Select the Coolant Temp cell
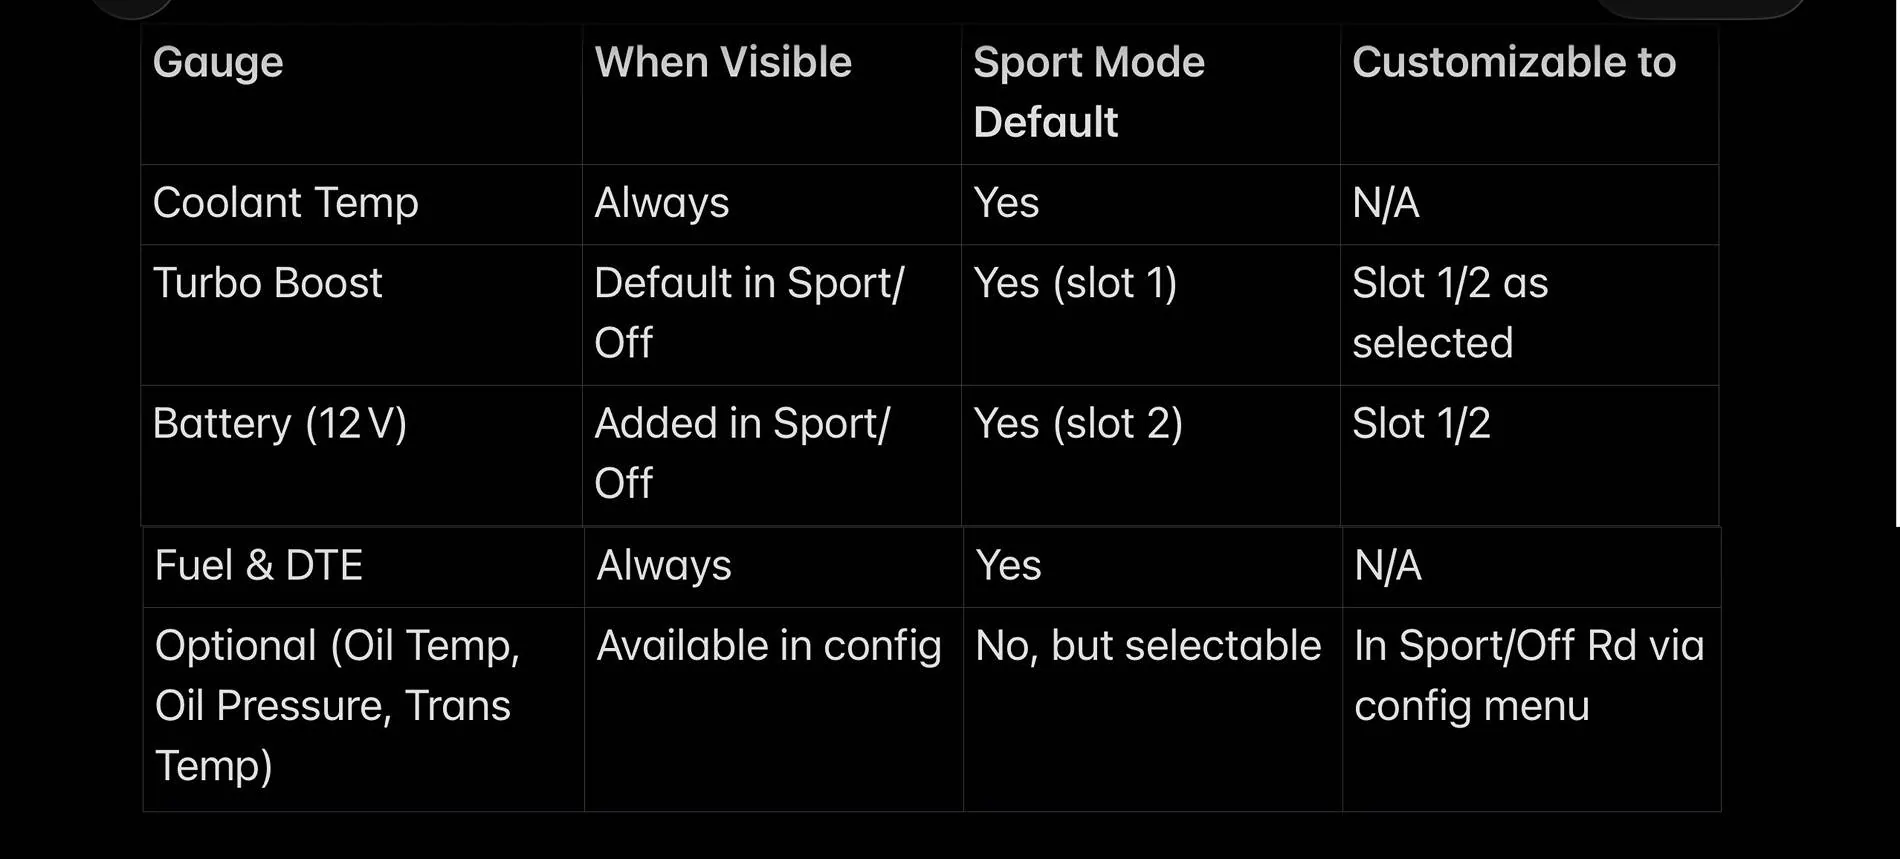 click(x=285, y=203)
